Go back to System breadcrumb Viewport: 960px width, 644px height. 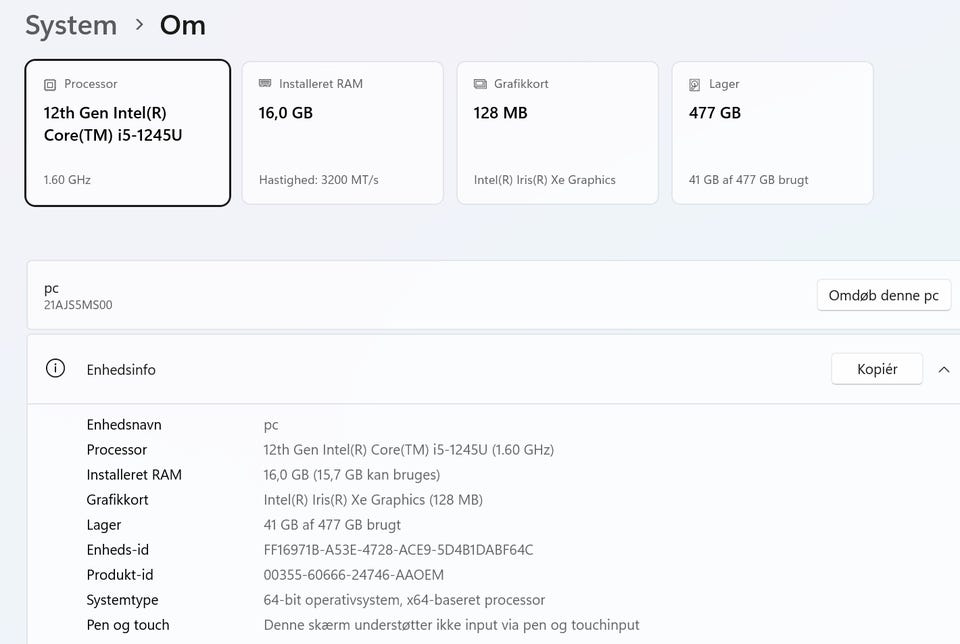(x=71, y=26)
